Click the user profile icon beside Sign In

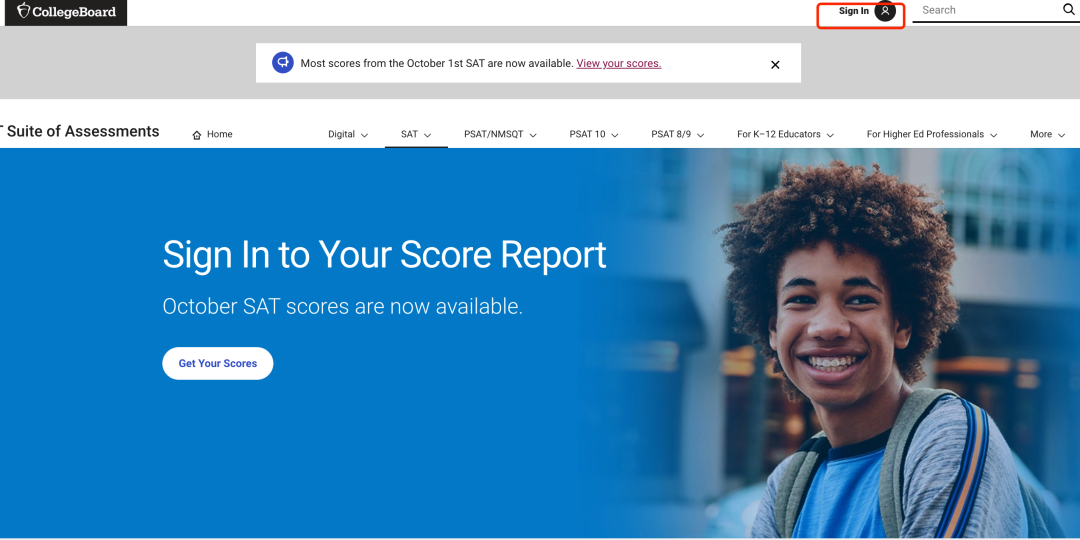pos(885,11)
